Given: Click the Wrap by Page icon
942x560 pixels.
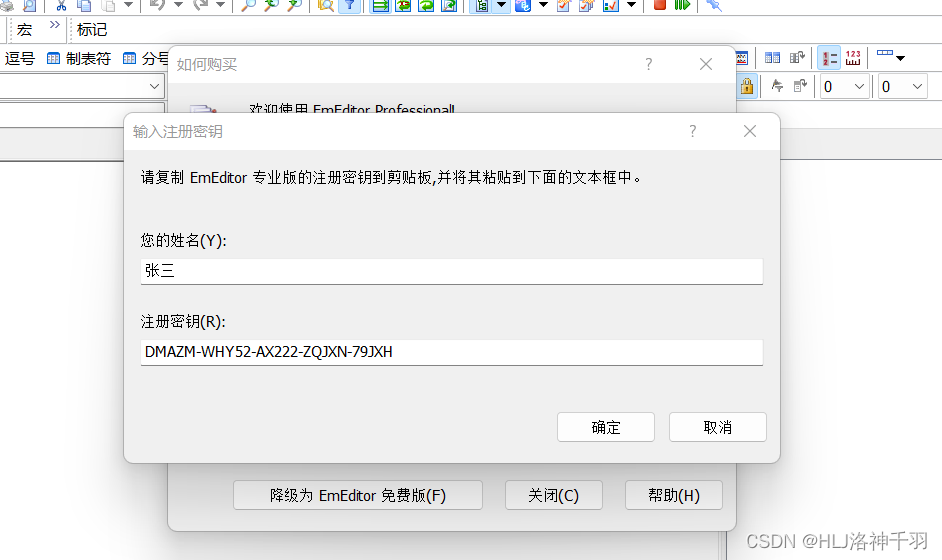Looking at the screenshot, I should tap(449, 5).
